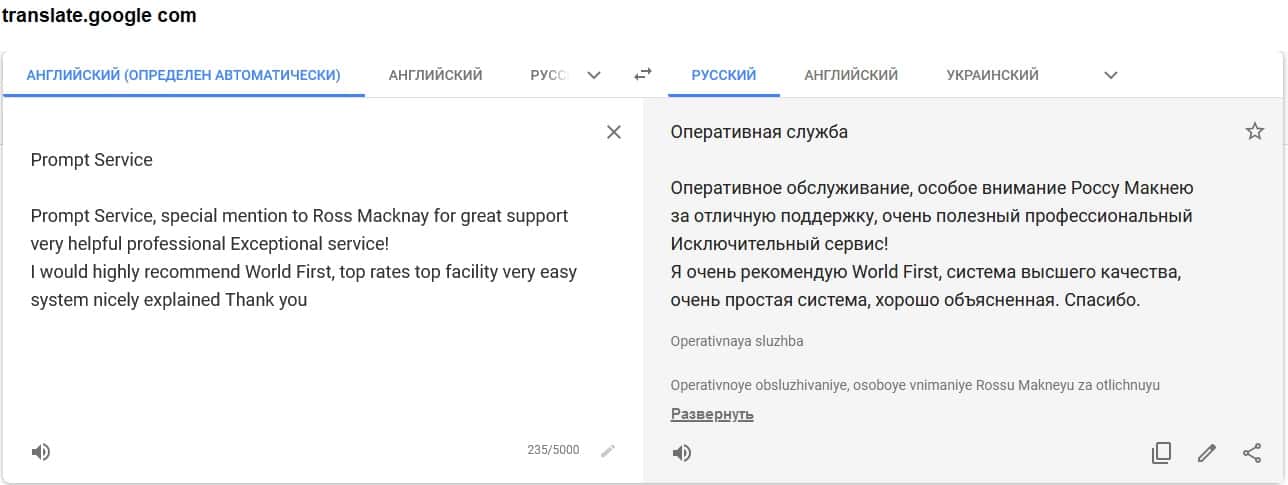Select РУССКИЙ as target language
The width and height of the screenshot is (1288, 485).
(723, 75)
